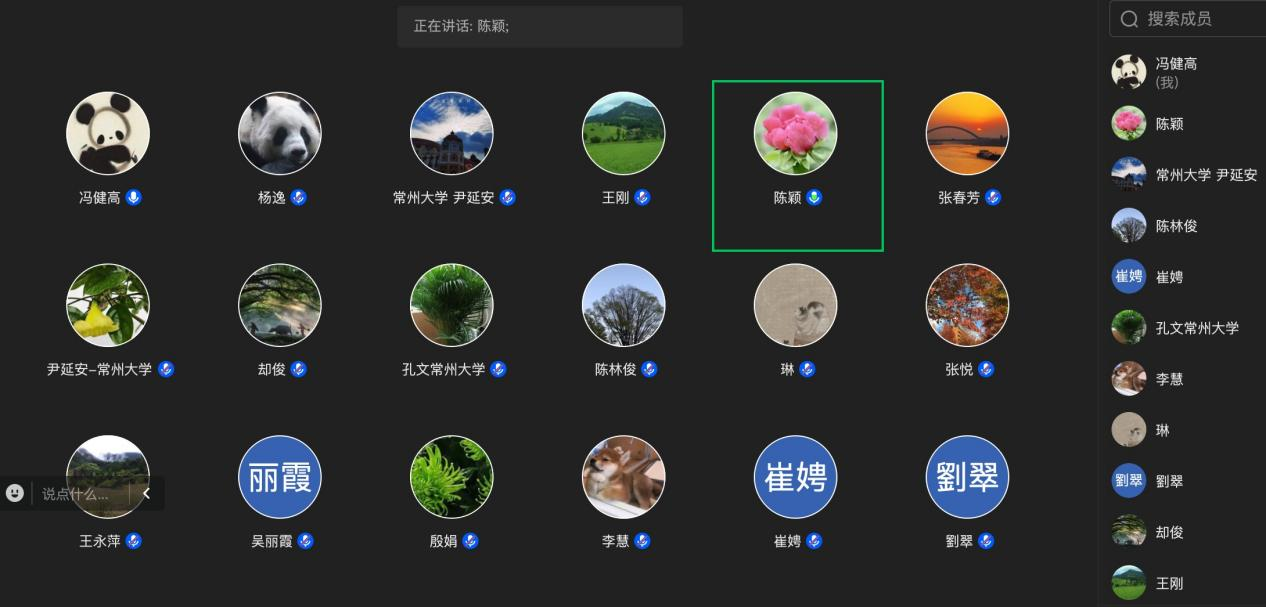
Task: Click the 说点什么 chat input box
Action: click(x=80, y=493)
